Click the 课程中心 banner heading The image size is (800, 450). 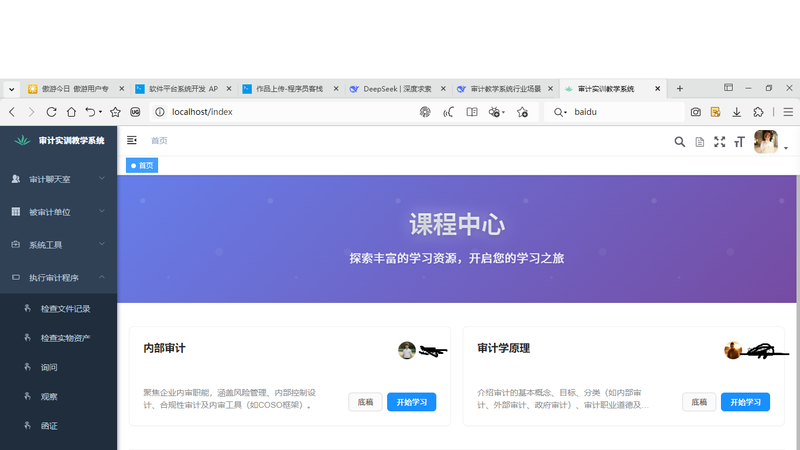pyautogui.click(x=457, y=224)
